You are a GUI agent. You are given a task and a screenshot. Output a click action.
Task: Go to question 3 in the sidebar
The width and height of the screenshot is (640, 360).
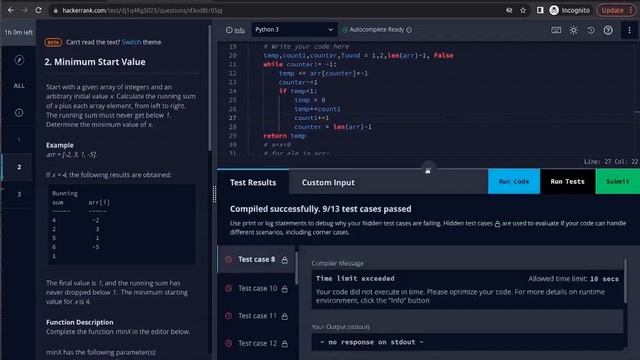click(19, 194)
